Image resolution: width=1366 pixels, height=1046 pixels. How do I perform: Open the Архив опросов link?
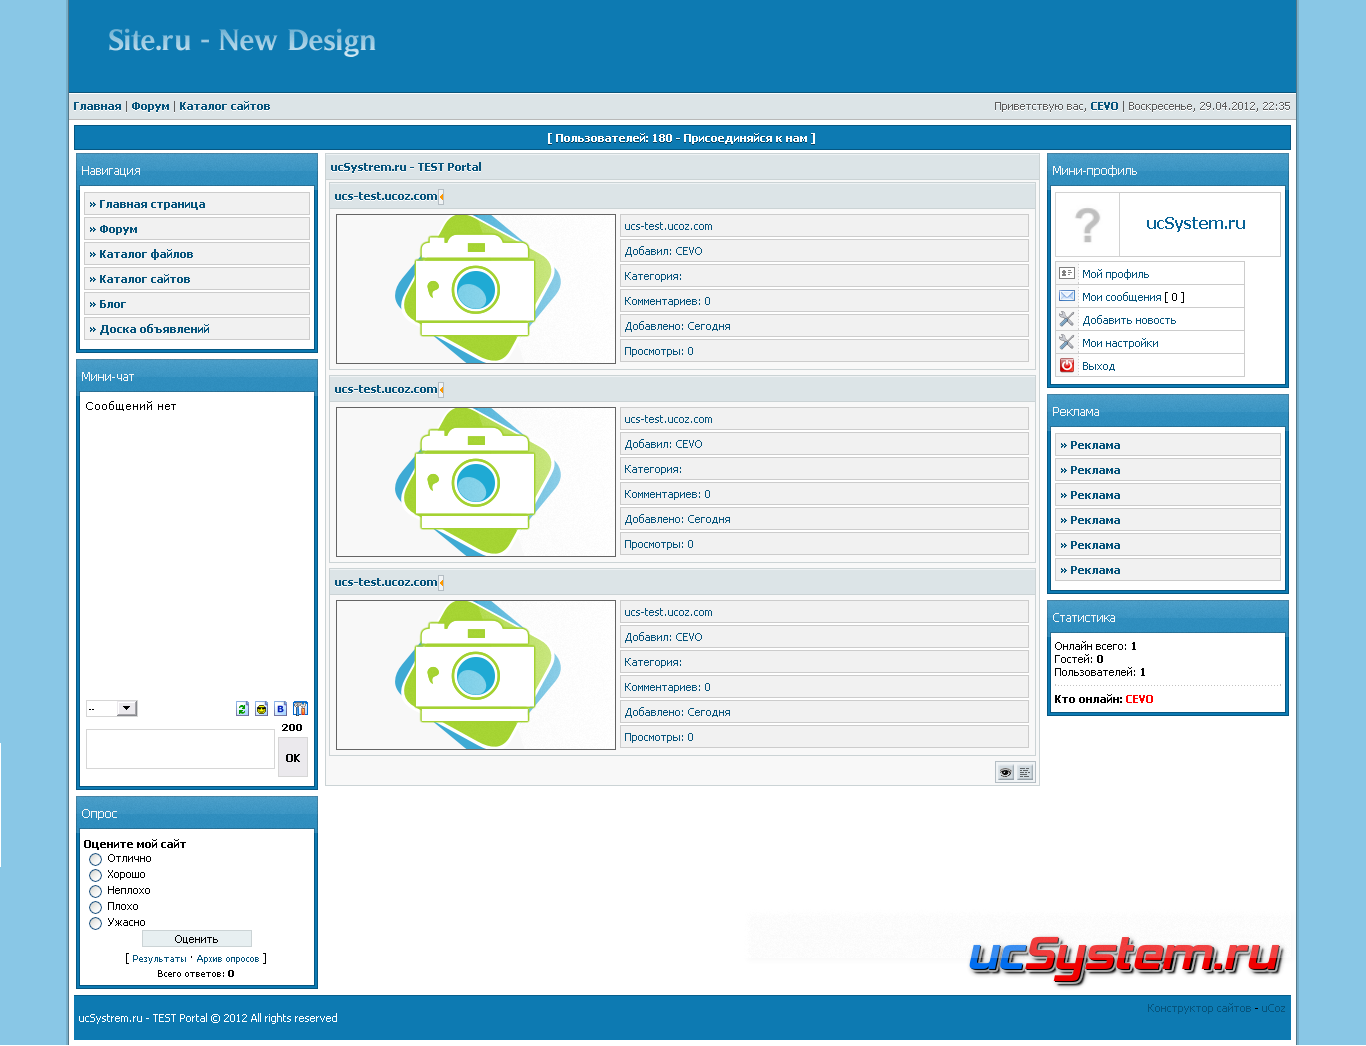(228, 959)
